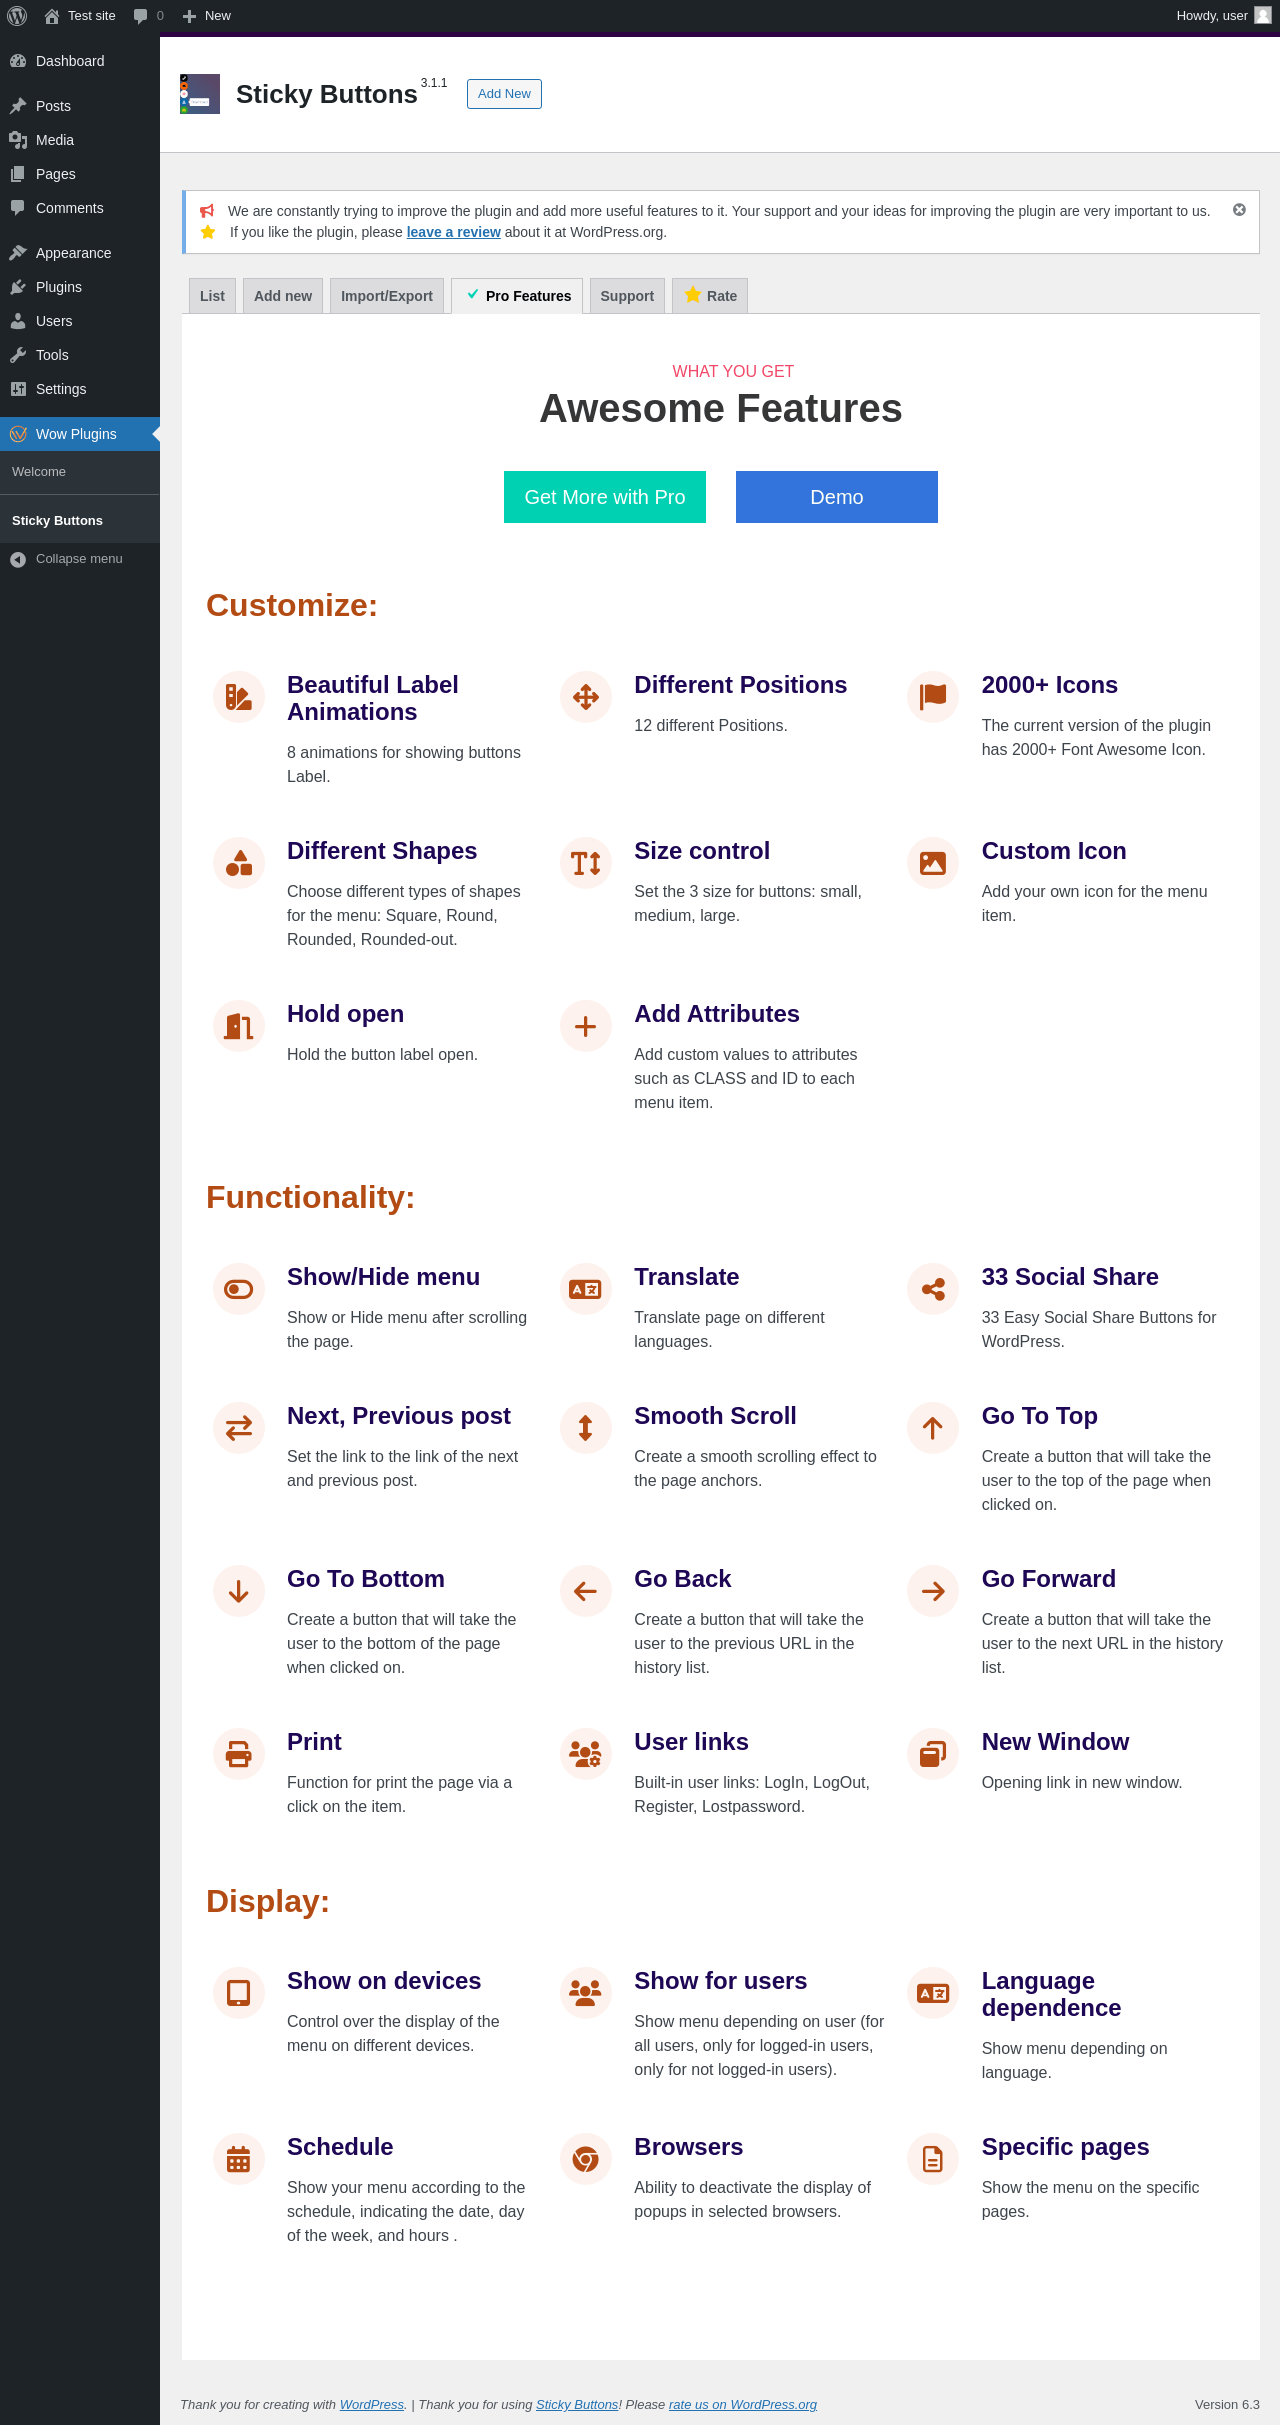
Task: Click the Sticky Buttons plugin logo thumbnail
Action: (x=200, y=94)
